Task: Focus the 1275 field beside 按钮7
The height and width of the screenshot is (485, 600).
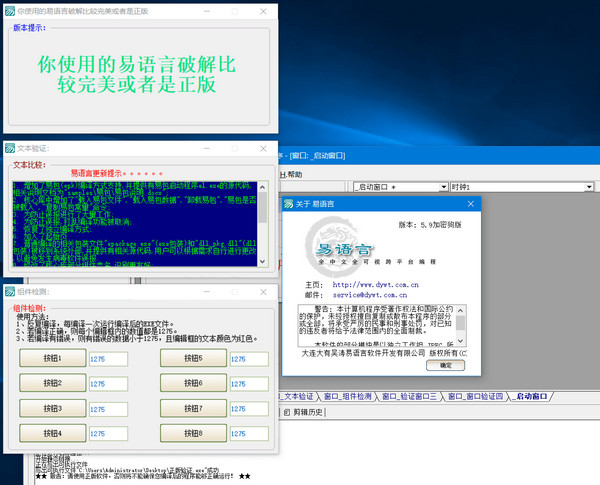Action: 249,409
